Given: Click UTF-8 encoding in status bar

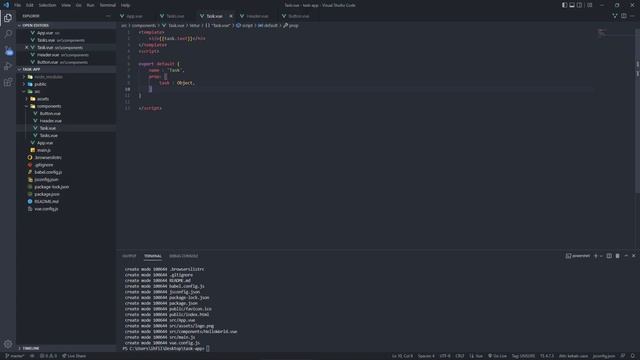Looking at the screenshot, I should (445, 356).
